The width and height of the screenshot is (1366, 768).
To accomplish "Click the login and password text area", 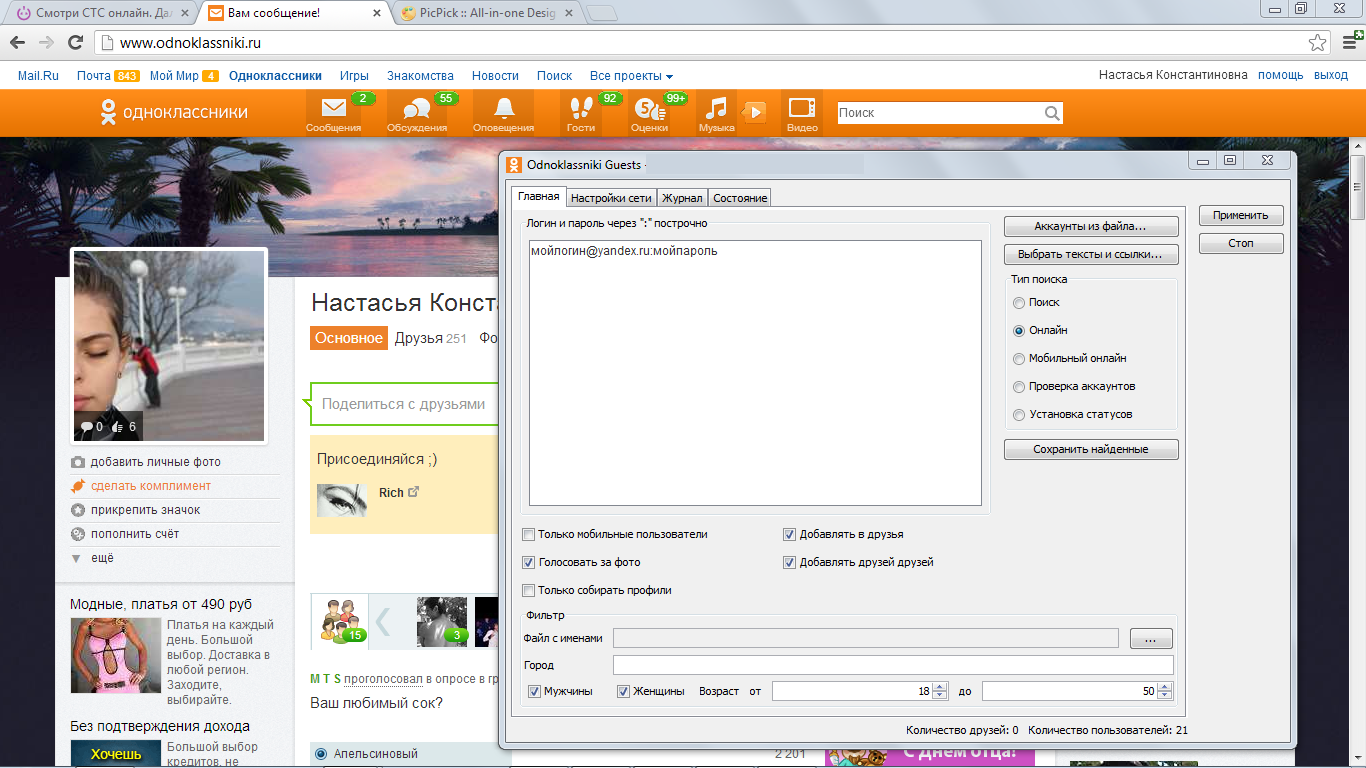I will point(755,373).
